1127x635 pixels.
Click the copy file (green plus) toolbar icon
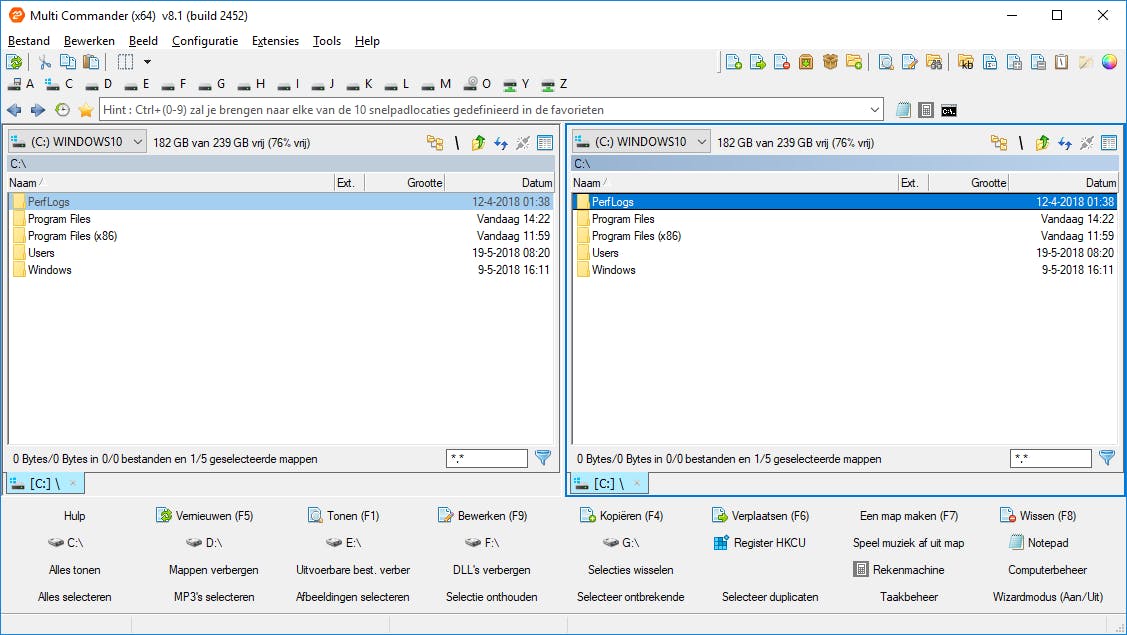click(x=734, y=63)
